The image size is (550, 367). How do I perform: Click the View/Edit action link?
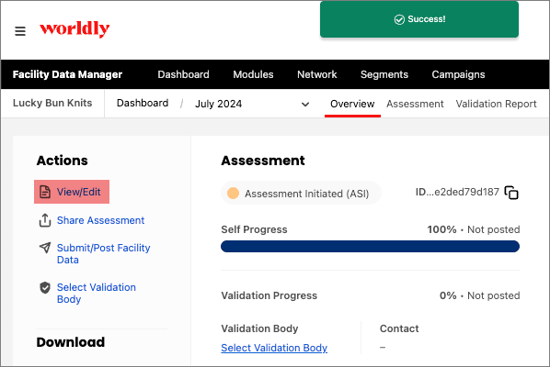click(79, 192)
